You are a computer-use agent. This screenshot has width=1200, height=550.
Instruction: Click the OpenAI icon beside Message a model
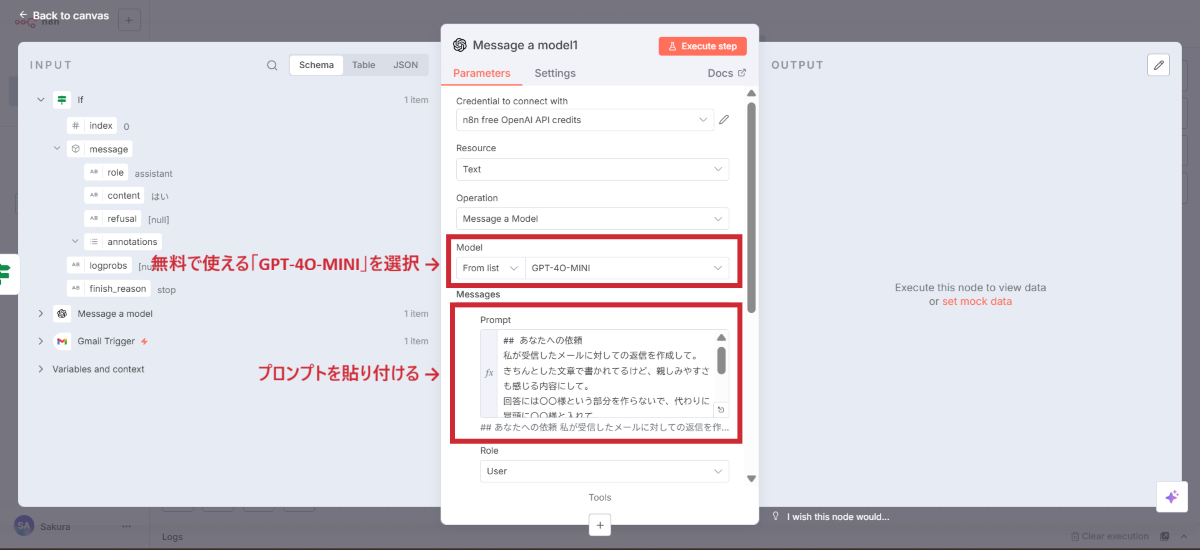[62, 314]
